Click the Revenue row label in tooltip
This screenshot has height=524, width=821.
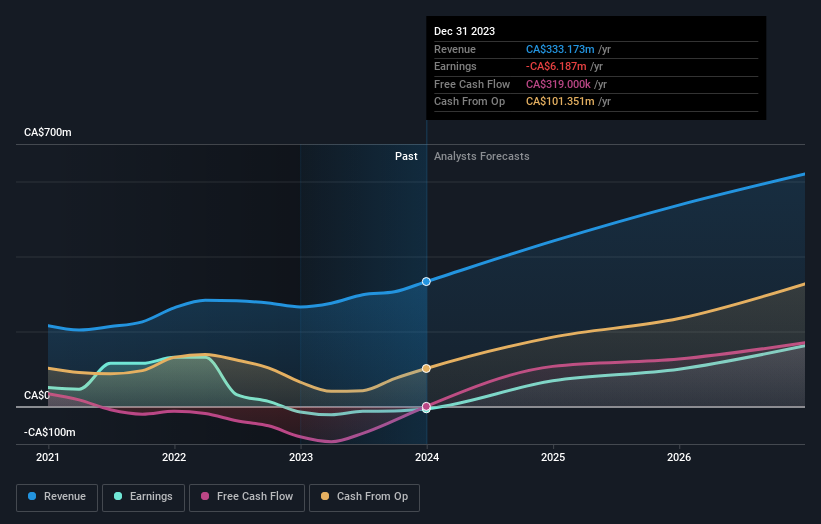455,49
